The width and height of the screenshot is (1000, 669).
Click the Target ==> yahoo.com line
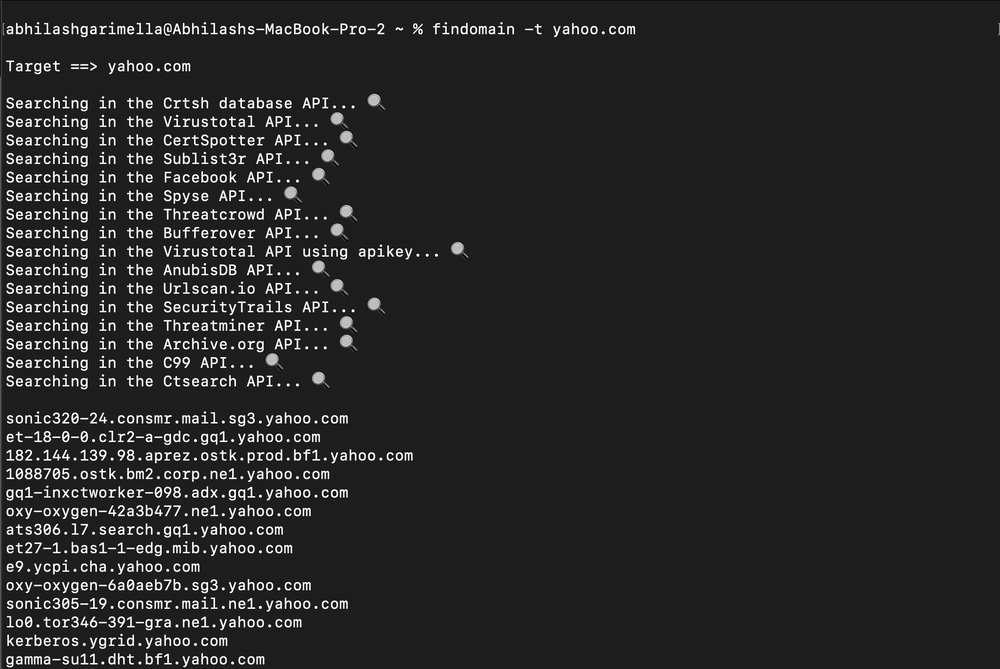(98, 66)
